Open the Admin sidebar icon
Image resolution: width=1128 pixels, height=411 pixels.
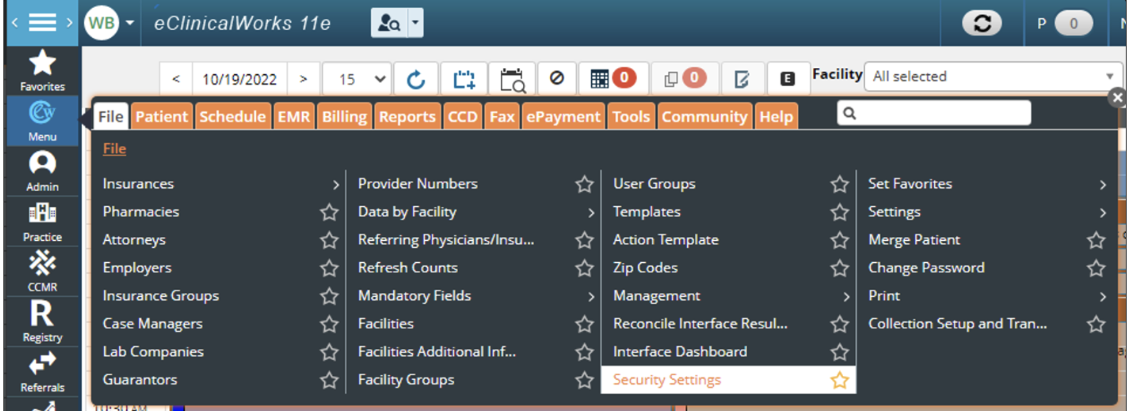pos(42,171)
